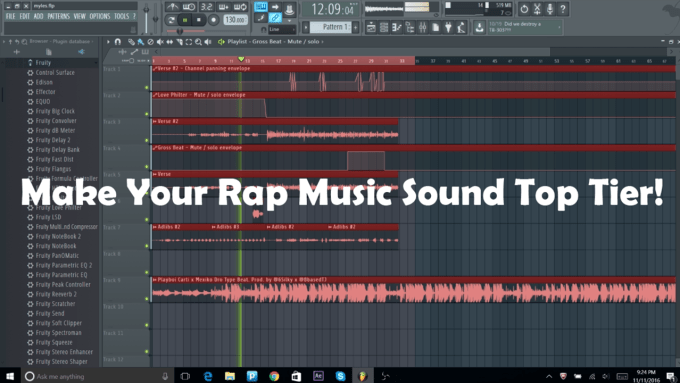Mute Track 11 using its green dot

point(147,352)
